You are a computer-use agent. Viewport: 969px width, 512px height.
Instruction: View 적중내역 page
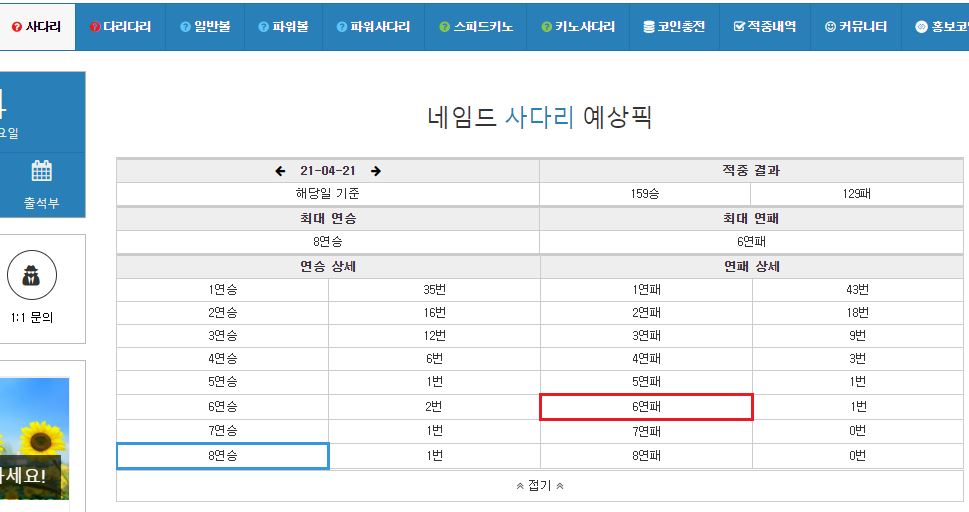pos(765,27)
